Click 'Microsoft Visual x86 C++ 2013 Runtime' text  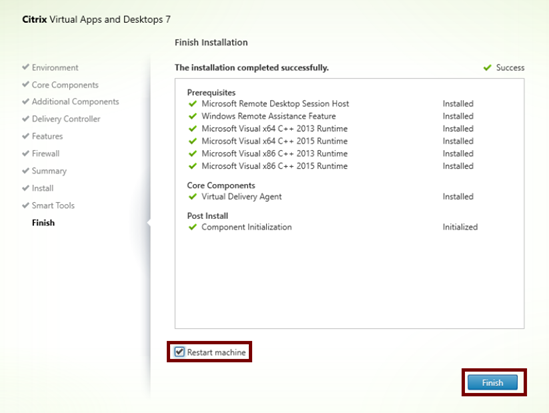point(274,153)
